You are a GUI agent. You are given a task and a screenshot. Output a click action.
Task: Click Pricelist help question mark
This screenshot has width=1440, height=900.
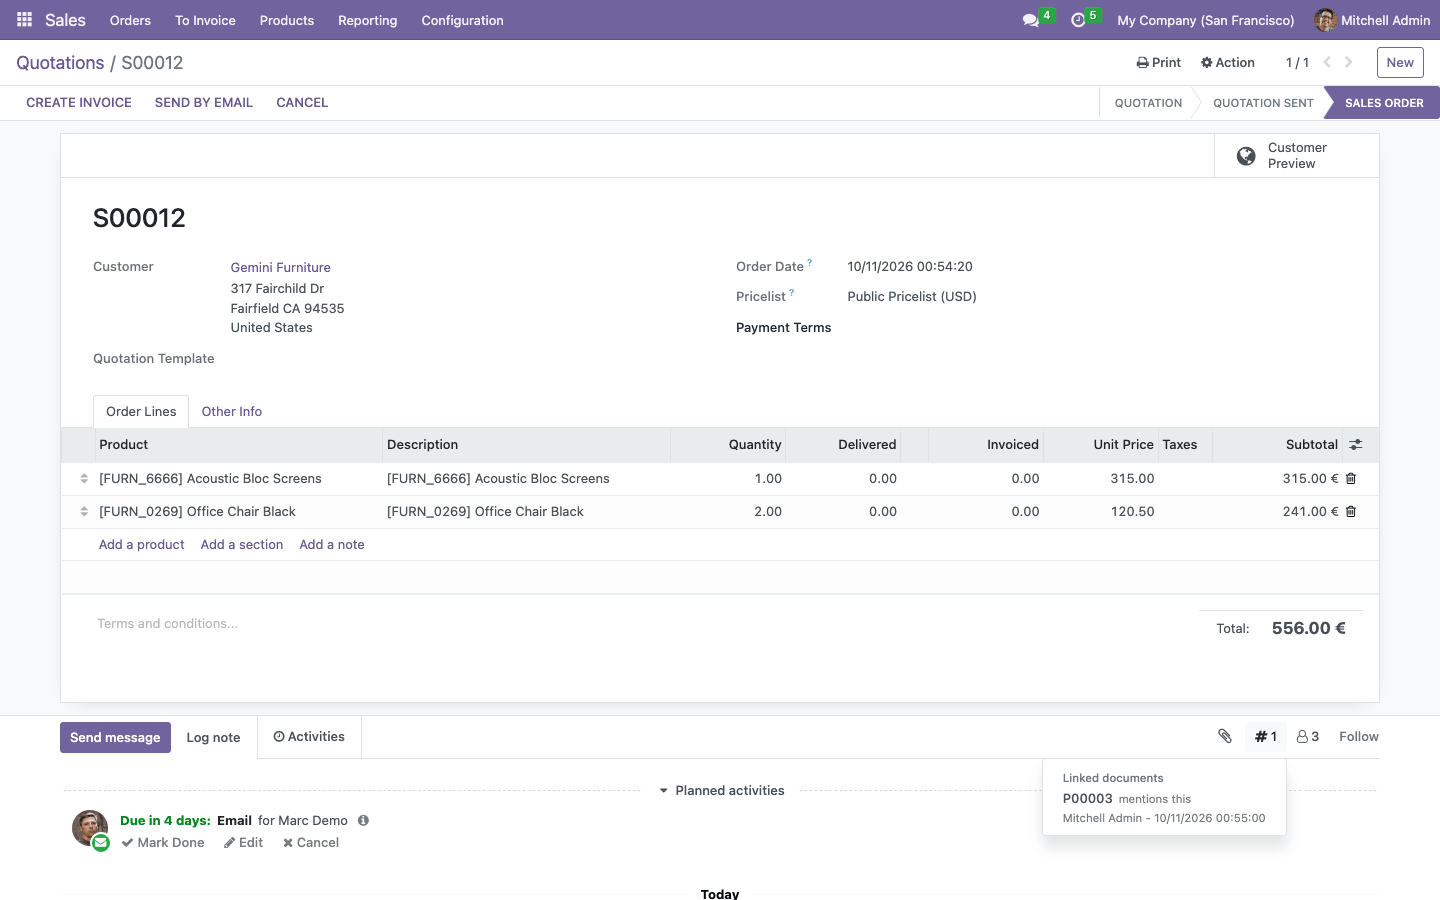point(792,293)
